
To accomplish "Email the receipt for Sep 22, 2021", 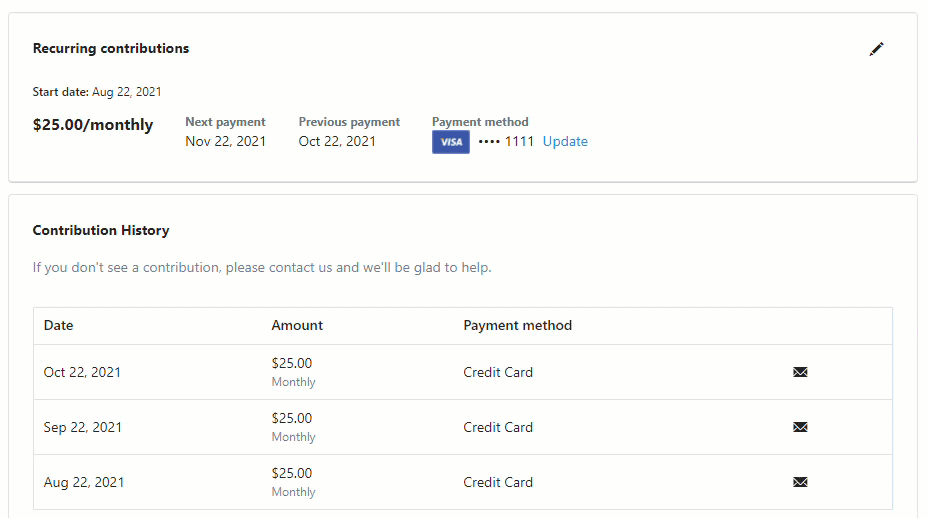I will 800,427.
